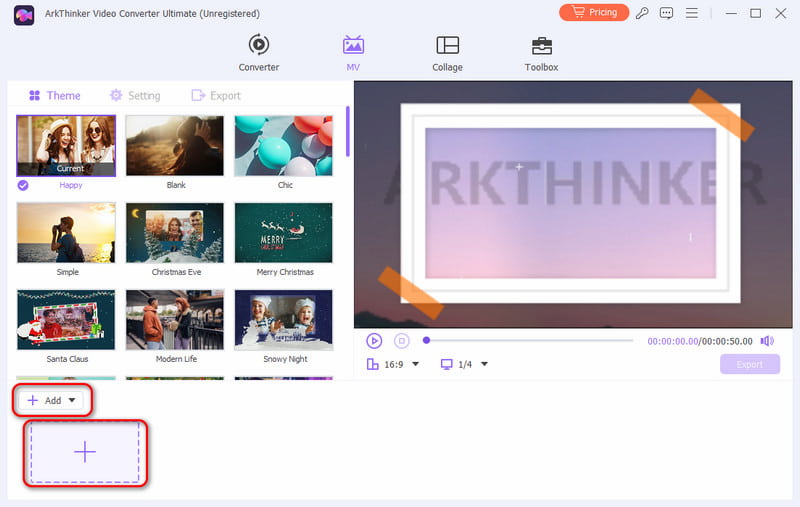Click the timecode display 00:00:50.00
This screenshot has height=507, width=800.
click(x=727, y=341)
